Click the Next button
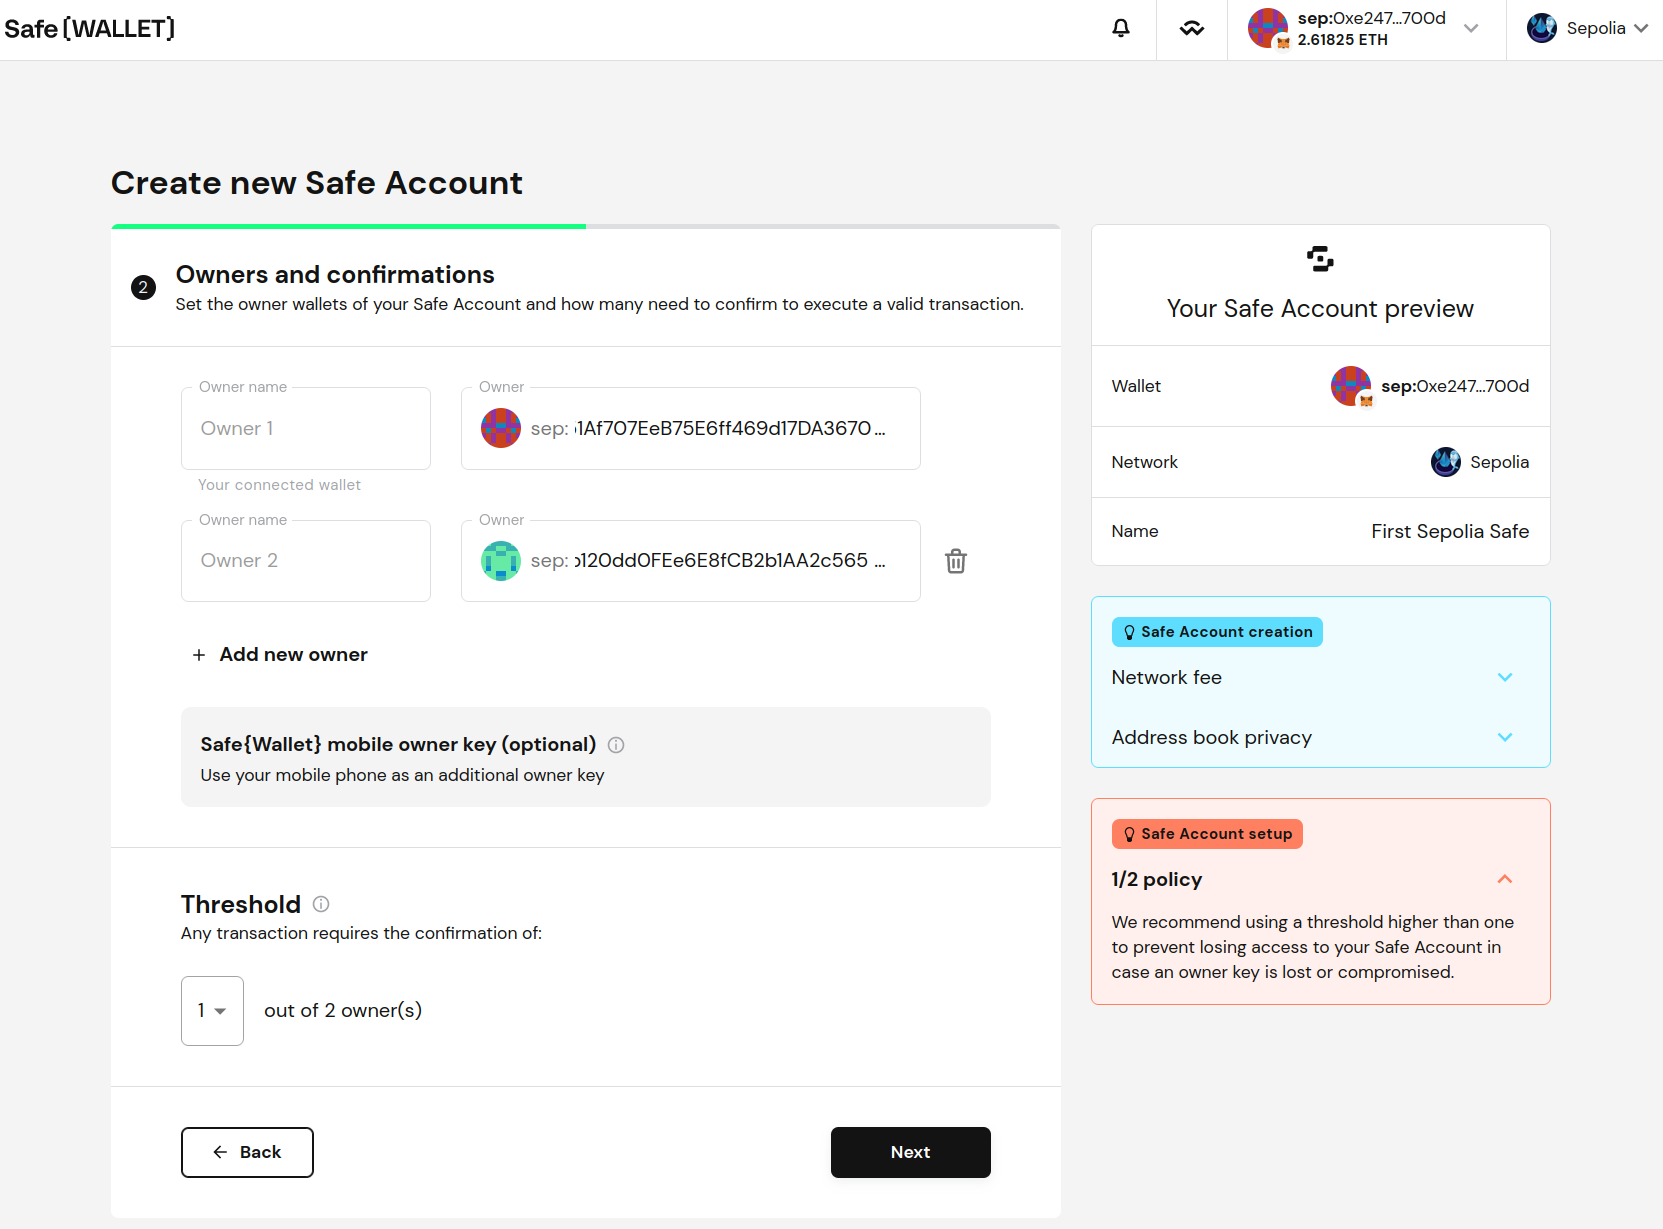Image resolution: width=1663 pixels, height=1229 pixels. click(x=911, y=1152)
